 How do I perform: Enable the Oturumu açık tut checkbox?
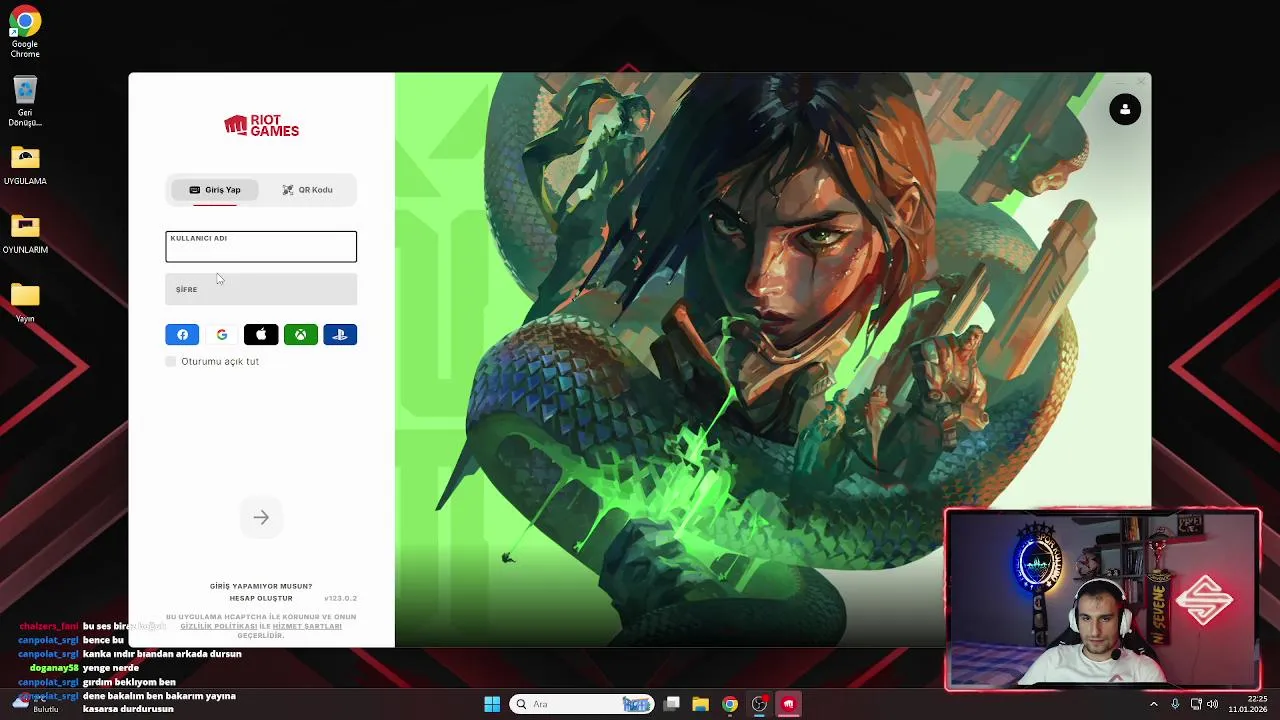pyautogui.click(x=171, y=361)
